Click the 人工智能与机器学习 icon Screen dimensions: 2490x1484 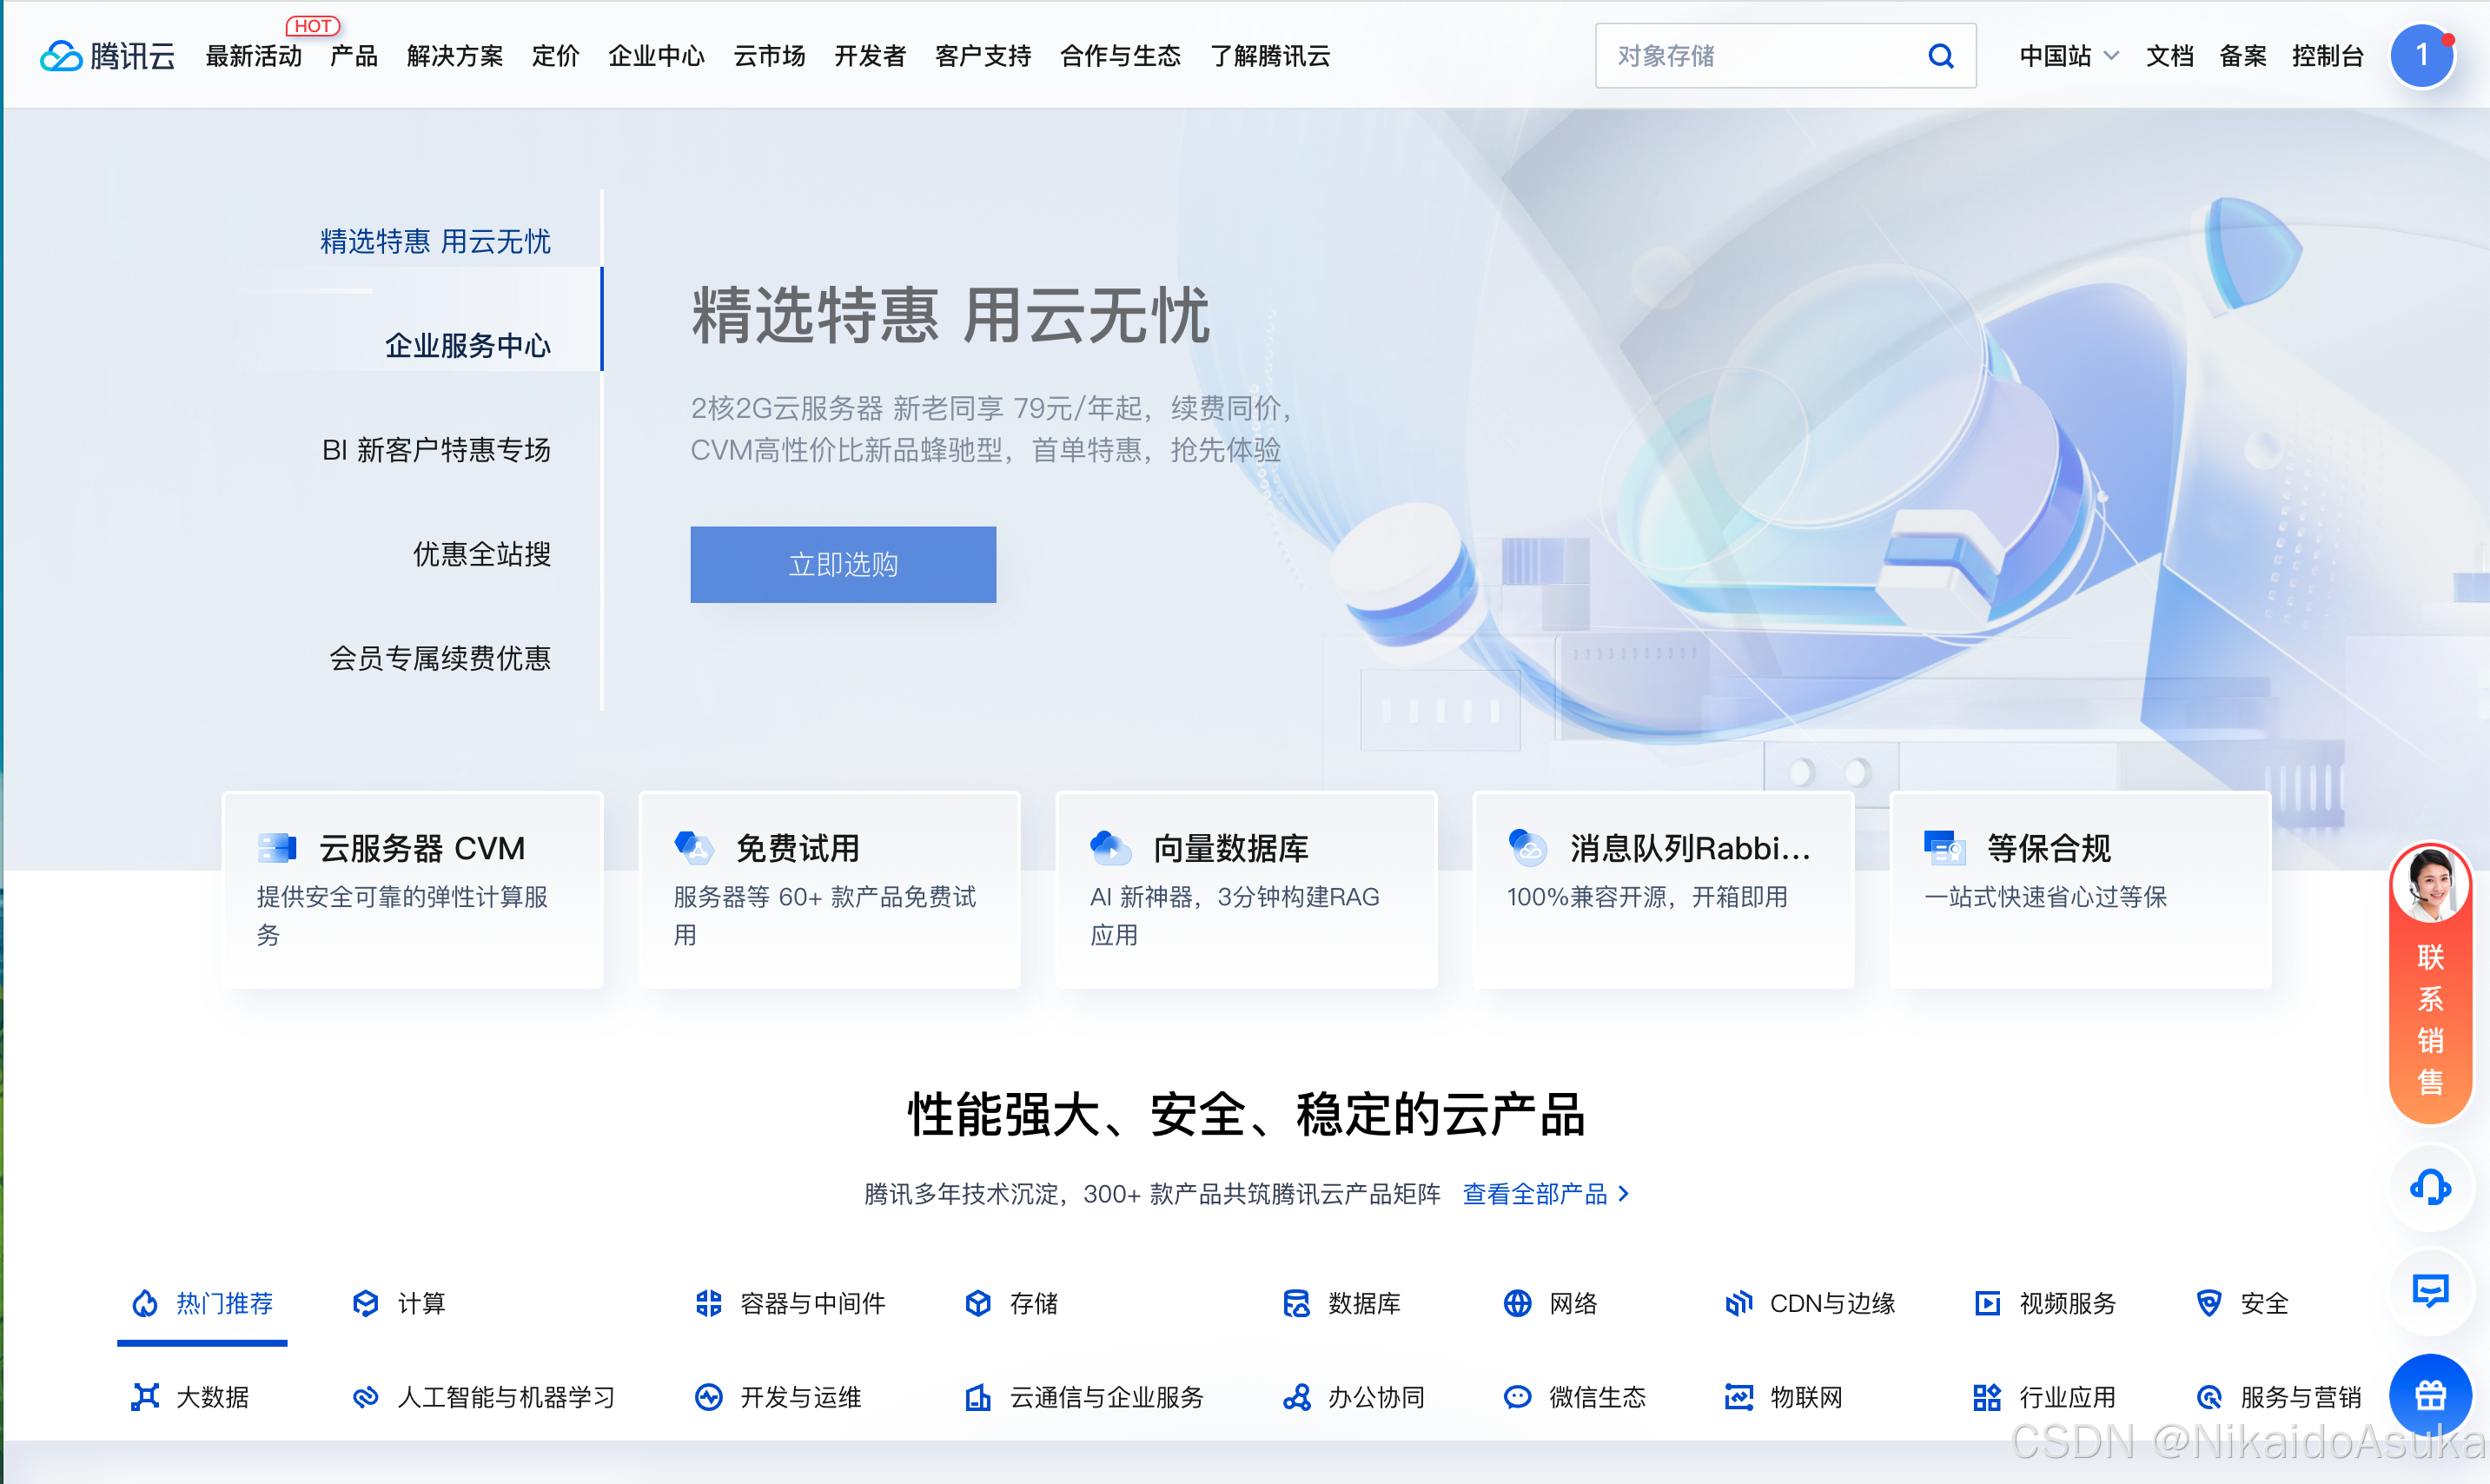click(x=366, y=1397)
